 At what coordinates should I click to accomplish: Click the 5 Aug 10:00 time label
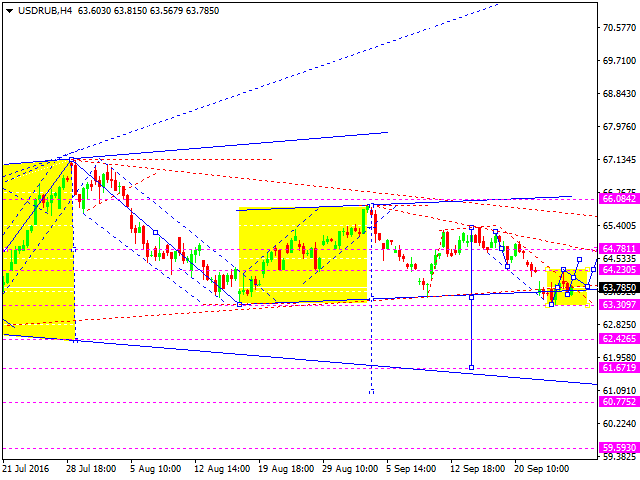156,469
